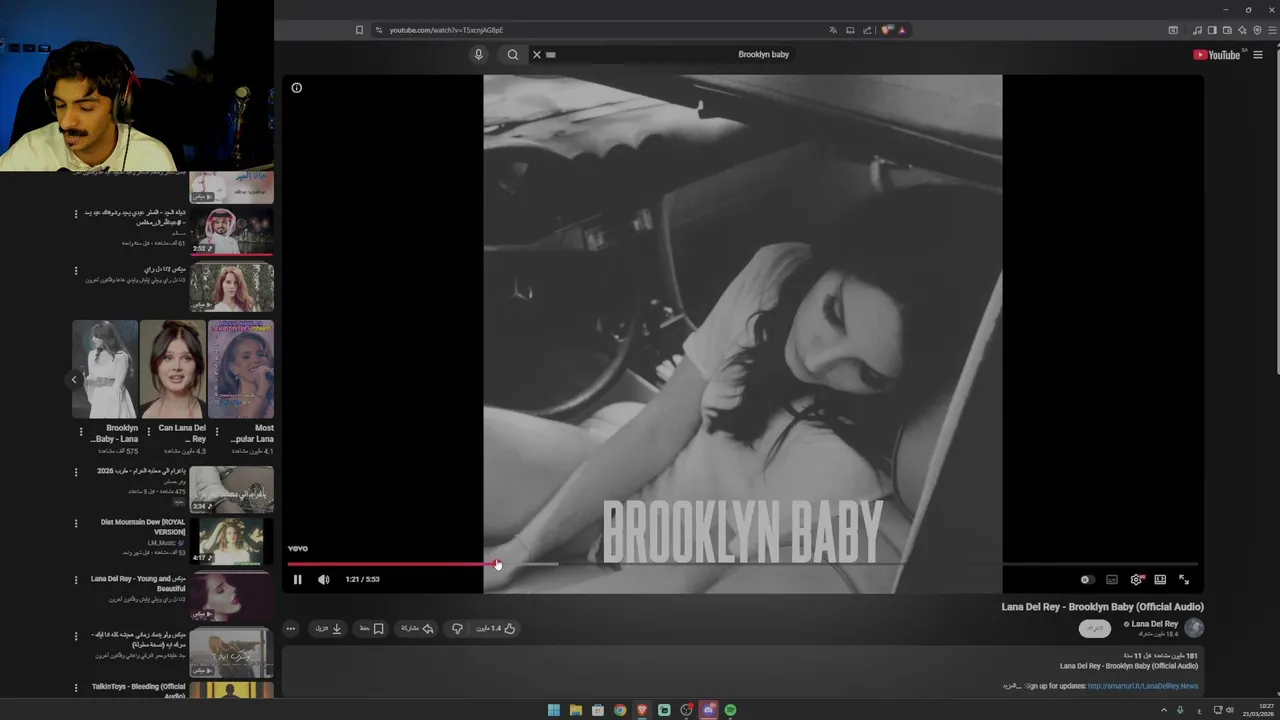Image resolution: width=1280 pixels, height=720 pixels.
Task: Open the browser media control music-note icon
Action: click(x=1197, y=30)
